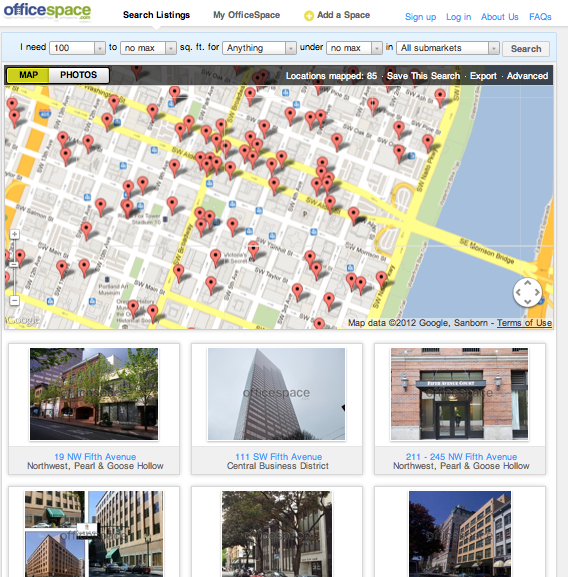Image resolution: width=568 pixels, height=577 pixels.
Task: Click the collage building photo in second row
Action: pos(94,534)
